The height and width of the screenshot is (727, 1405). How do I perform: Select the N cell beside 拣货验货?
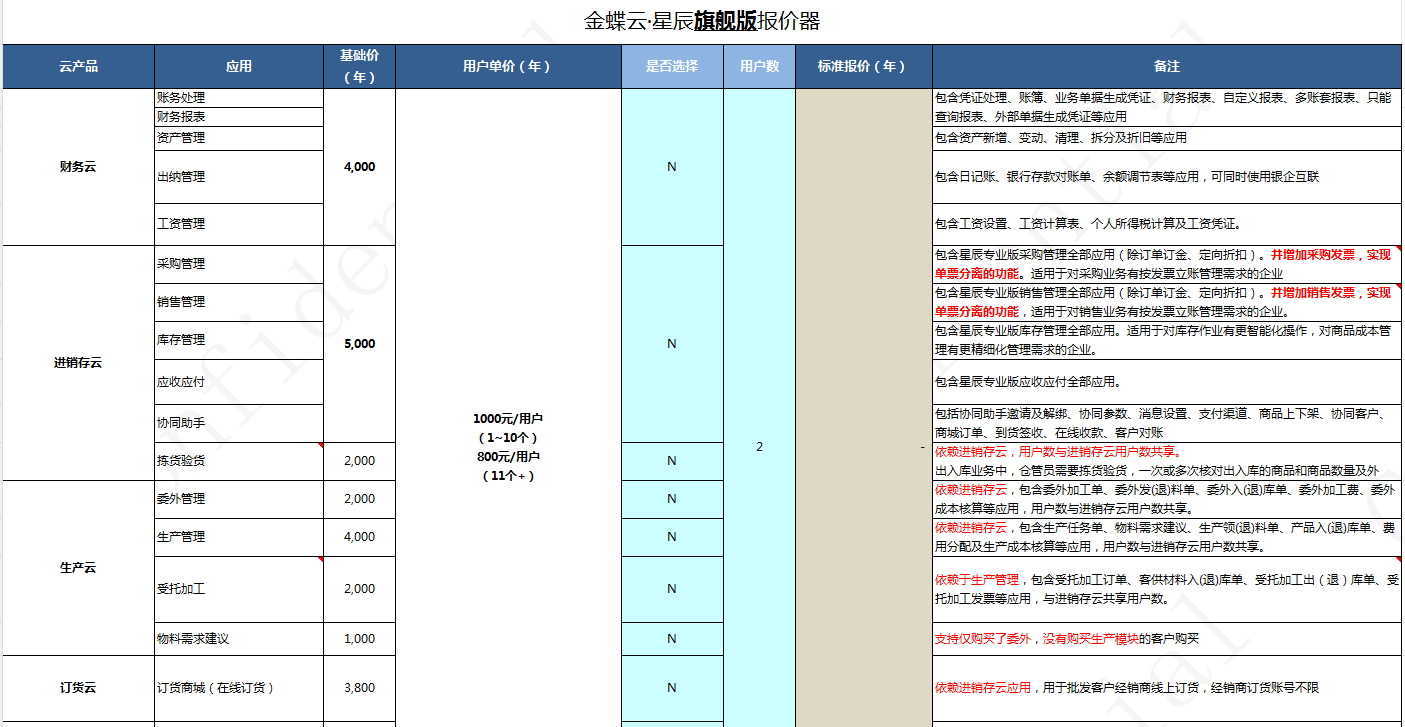[x=671, y=461]
